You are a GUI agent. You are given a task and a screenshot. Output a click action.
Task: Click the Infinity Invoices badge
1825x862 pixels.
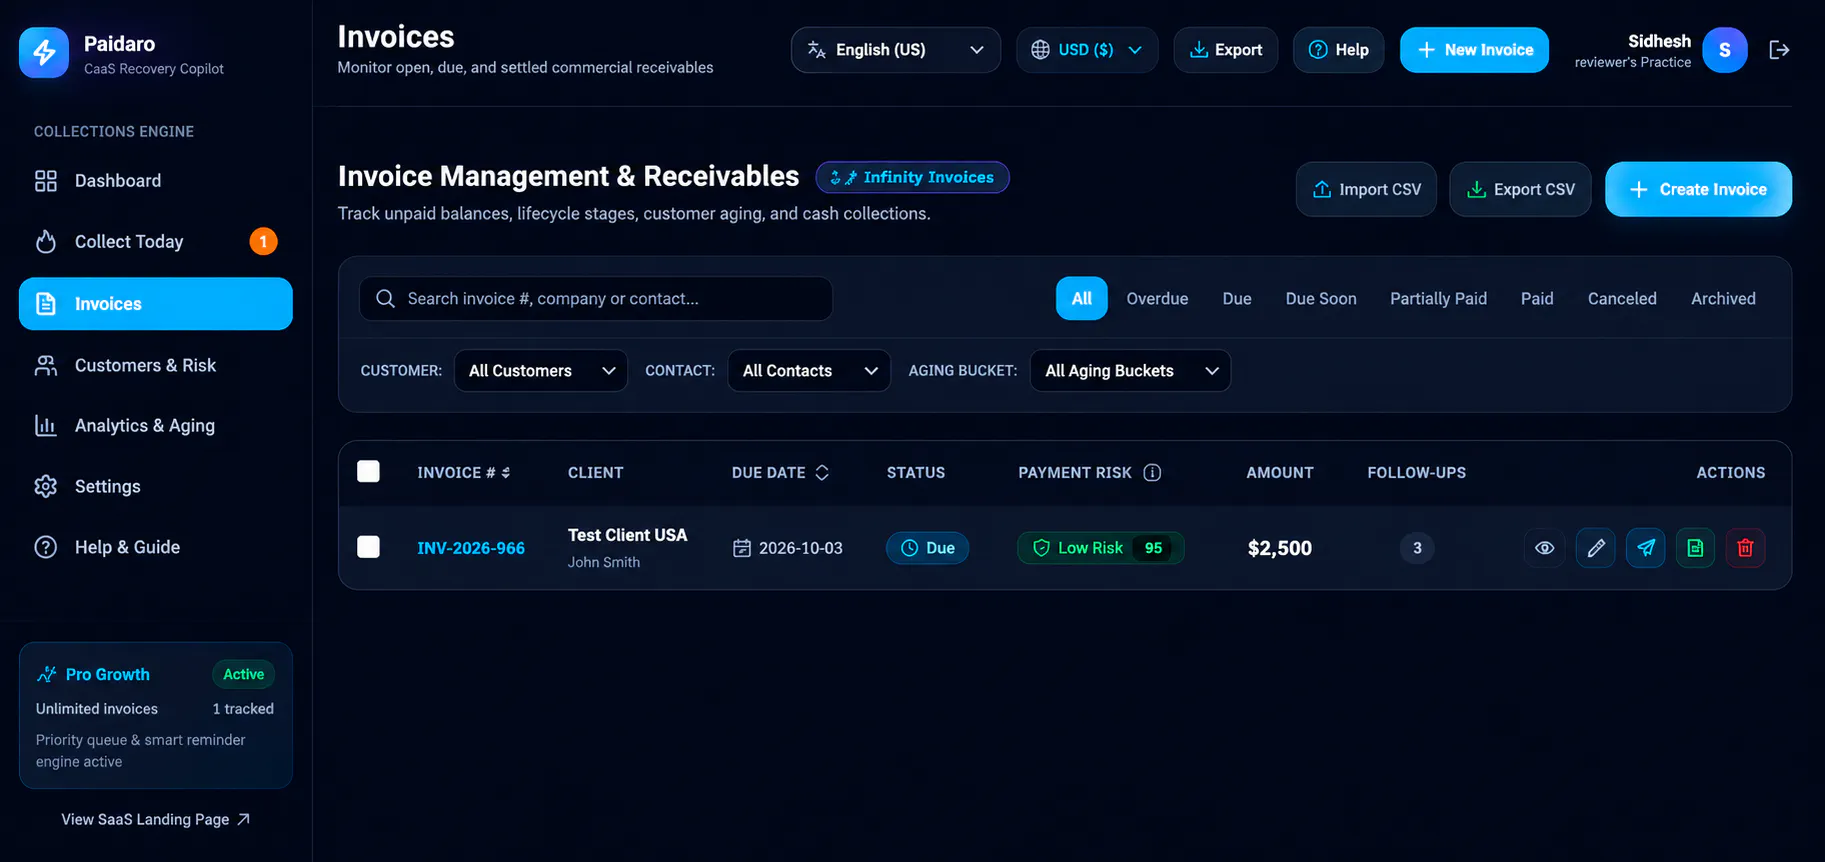click(x=913, y=177)
